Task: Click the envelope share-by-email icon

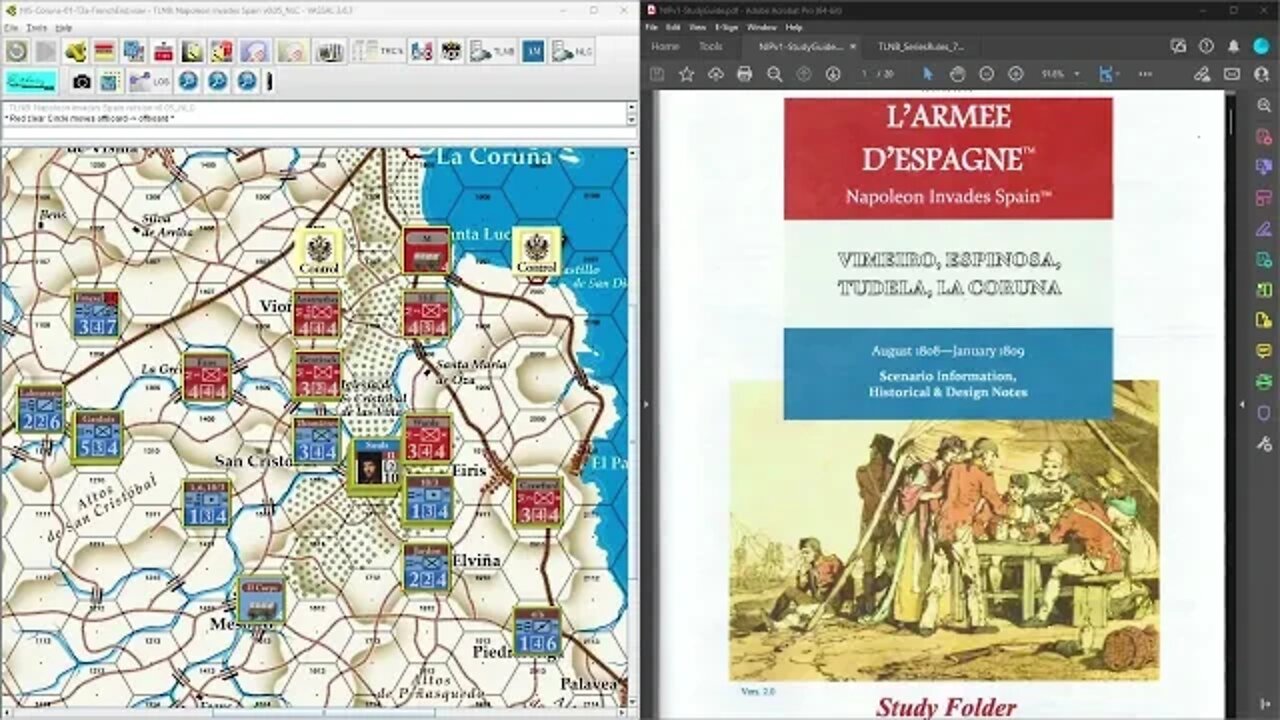Action: pyautogui.click(x=1232, y=74)
